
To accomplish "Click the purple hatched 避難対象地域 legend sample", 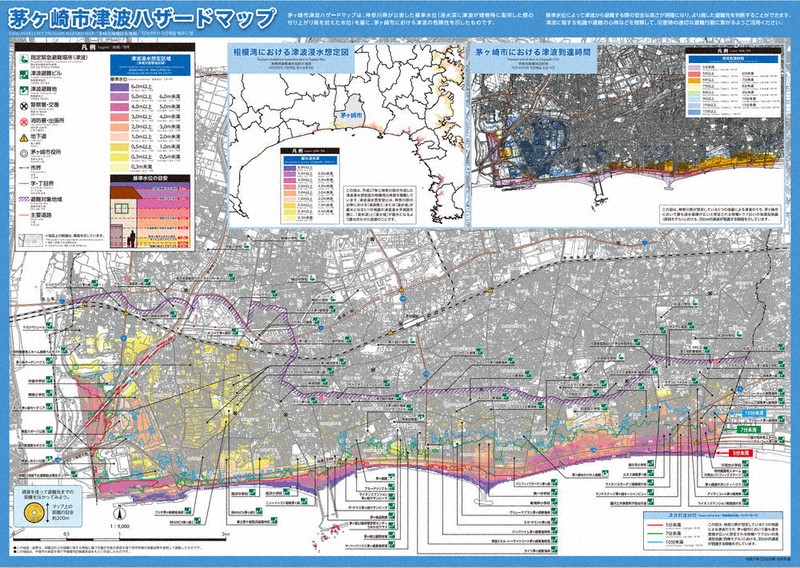I will [23, 199].
